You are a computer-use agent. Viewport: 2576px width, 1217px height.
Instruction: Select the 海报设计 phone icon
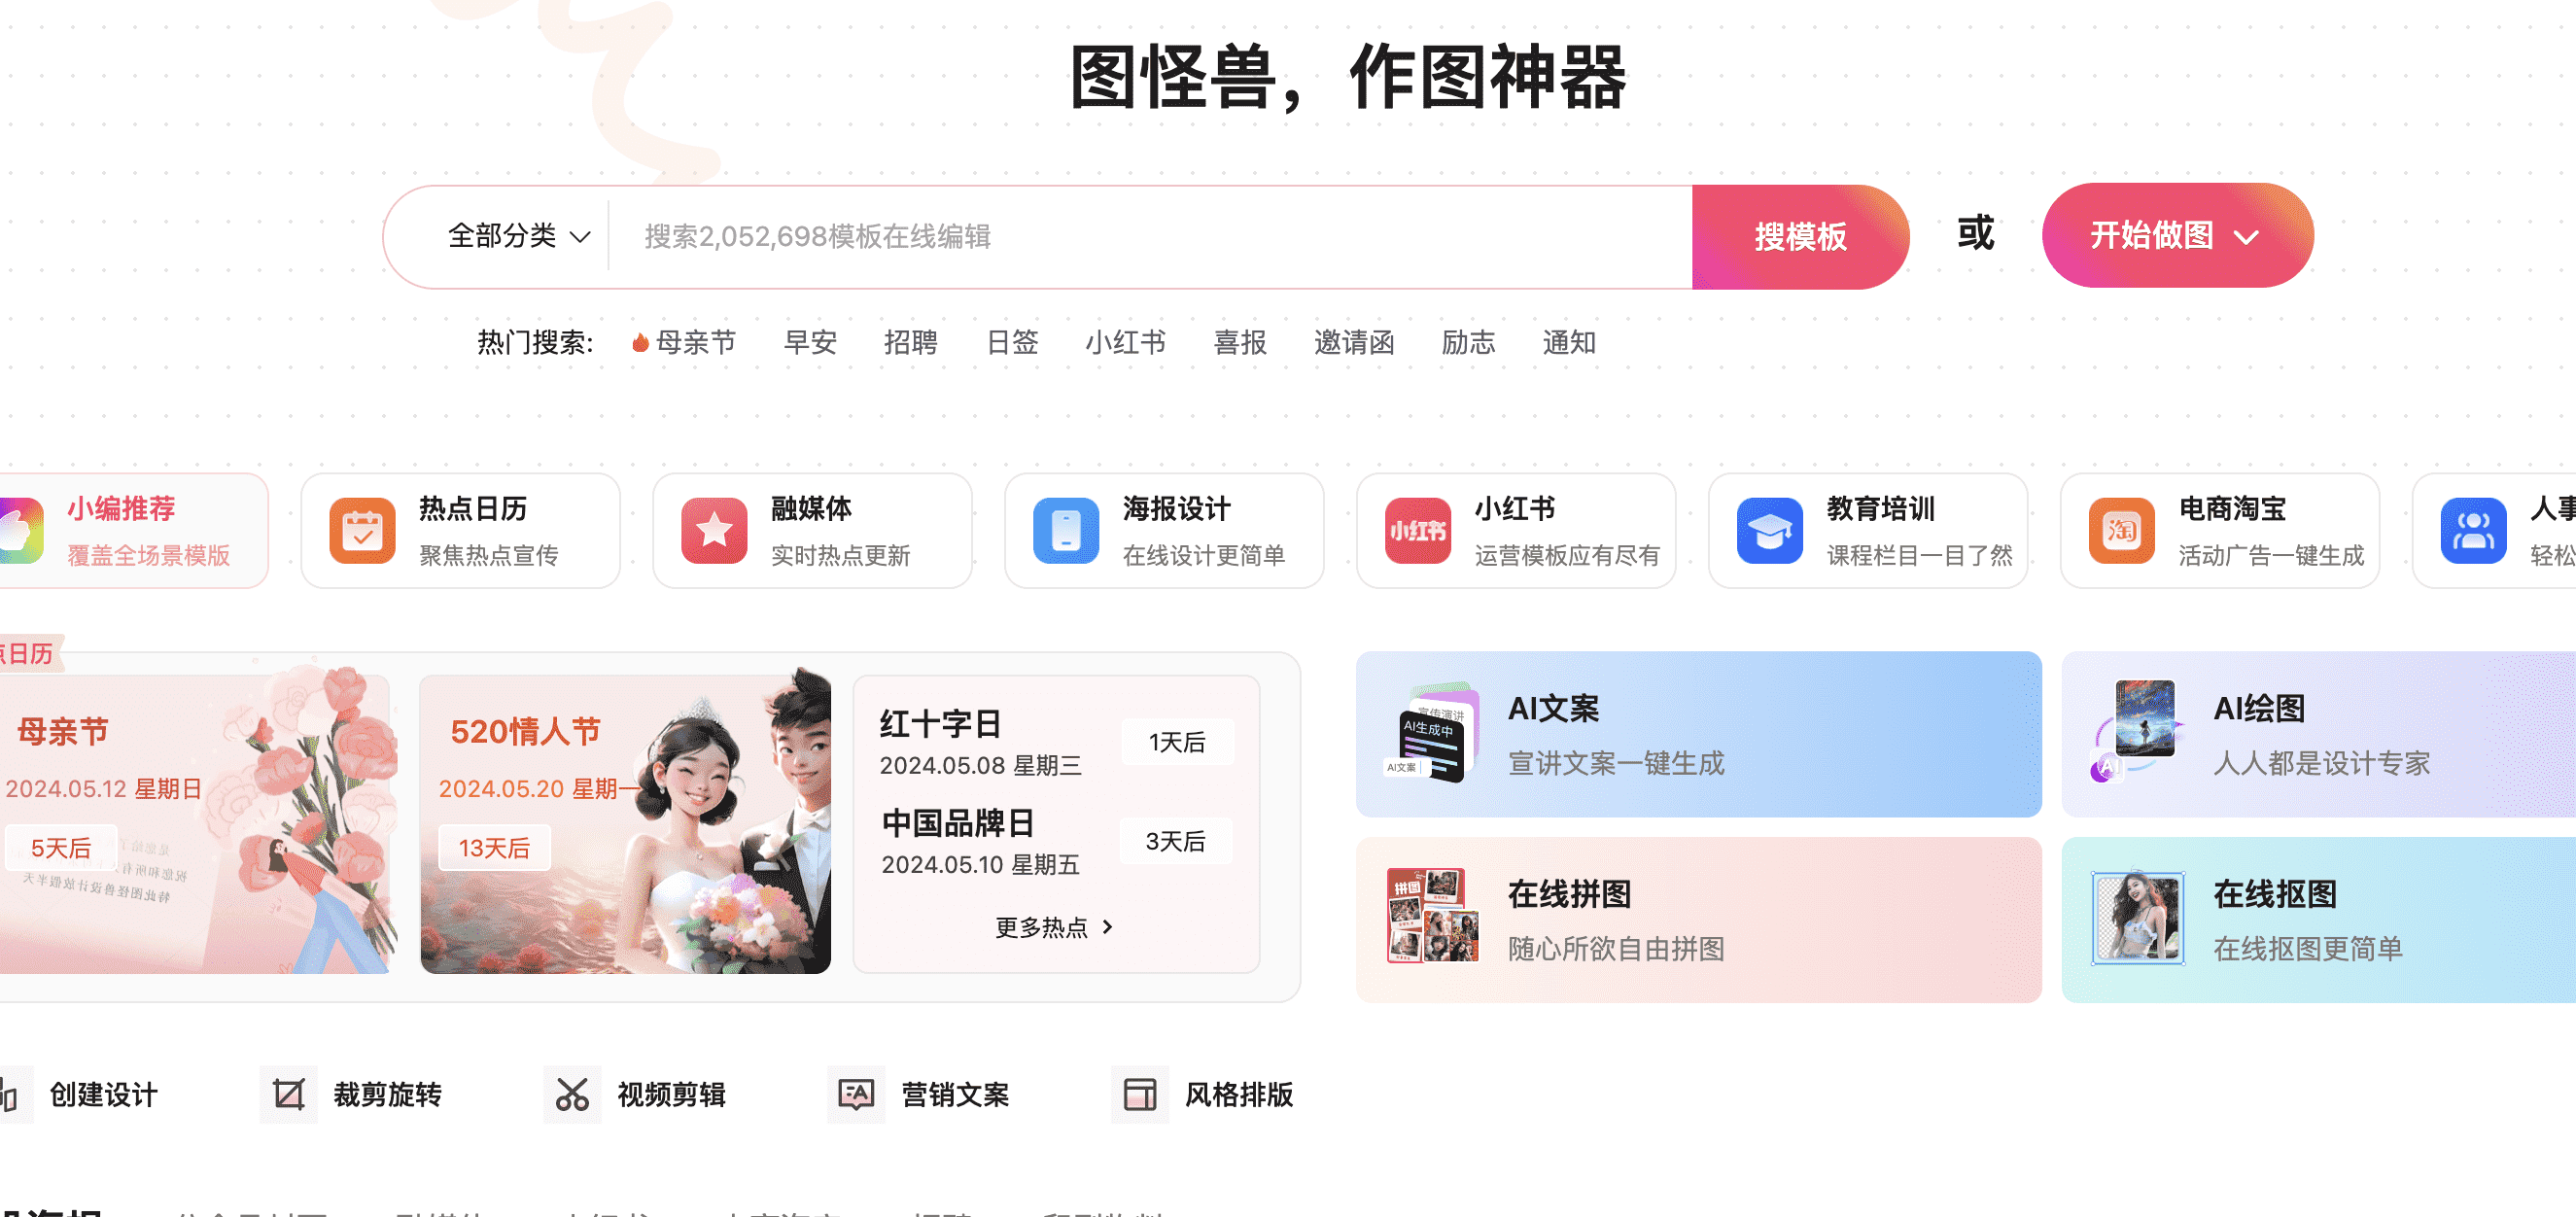1066,531
